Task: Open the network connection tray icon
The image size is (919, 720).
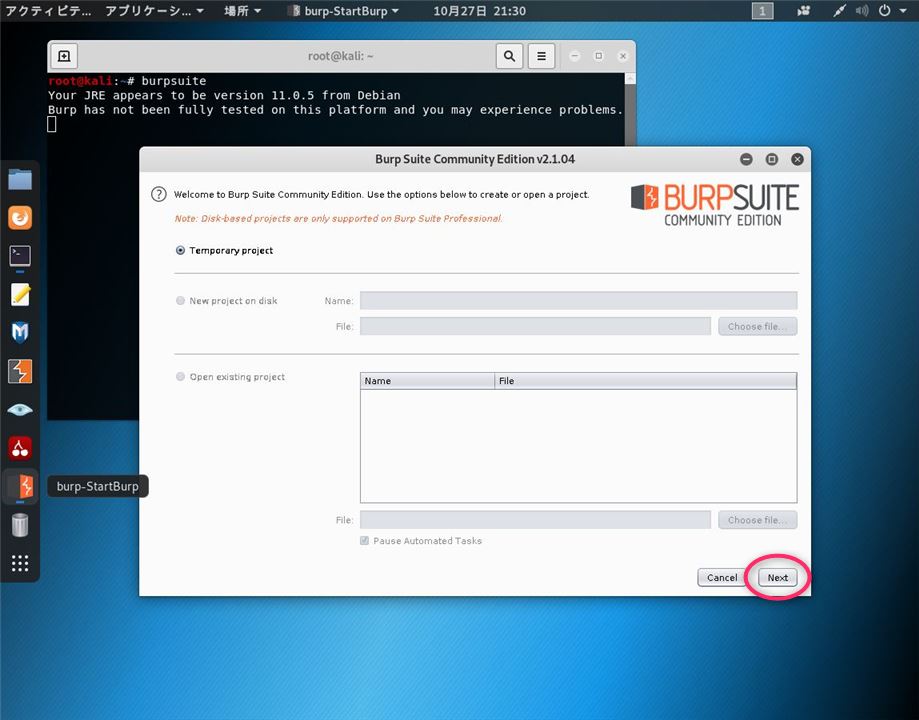Action: click(839, 11)
